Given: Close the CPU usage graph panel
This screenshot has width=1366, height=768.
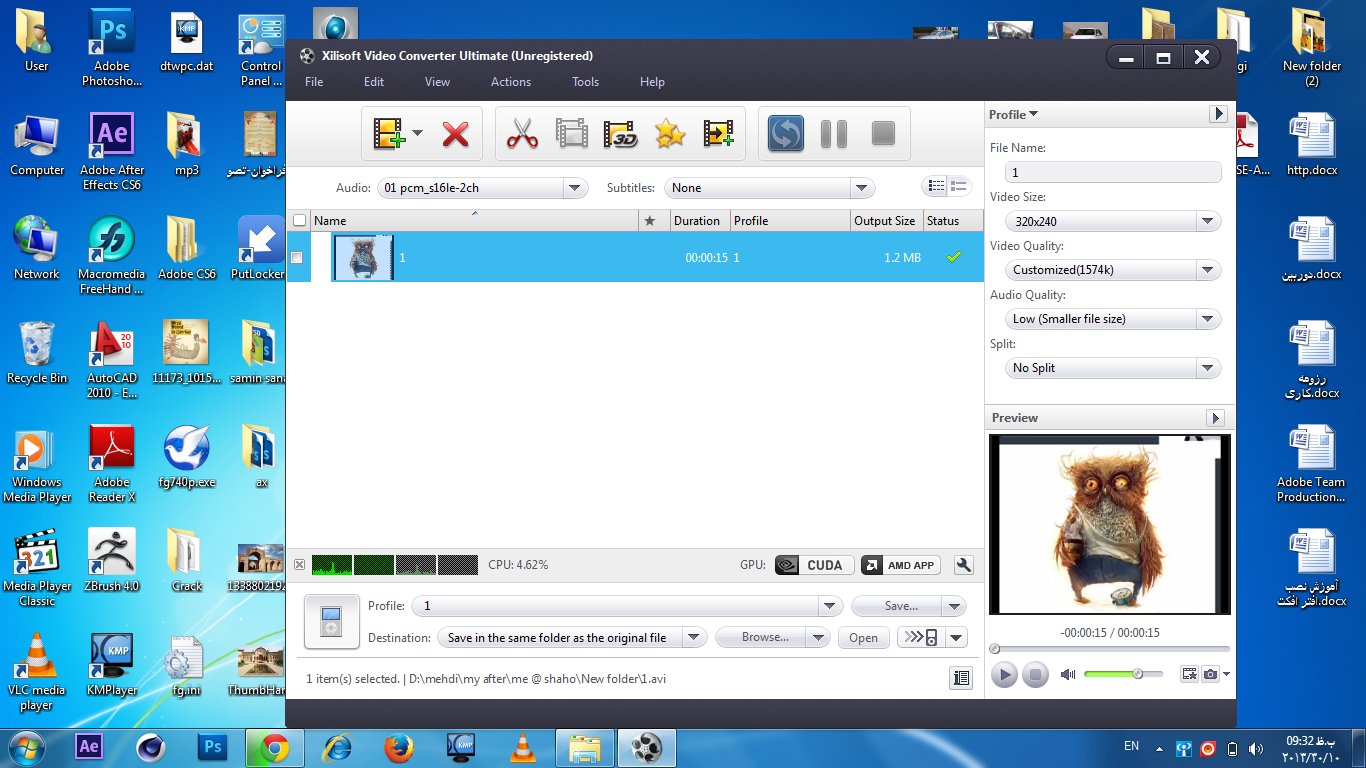Looking at the screenshot, I should pos(299,565).
